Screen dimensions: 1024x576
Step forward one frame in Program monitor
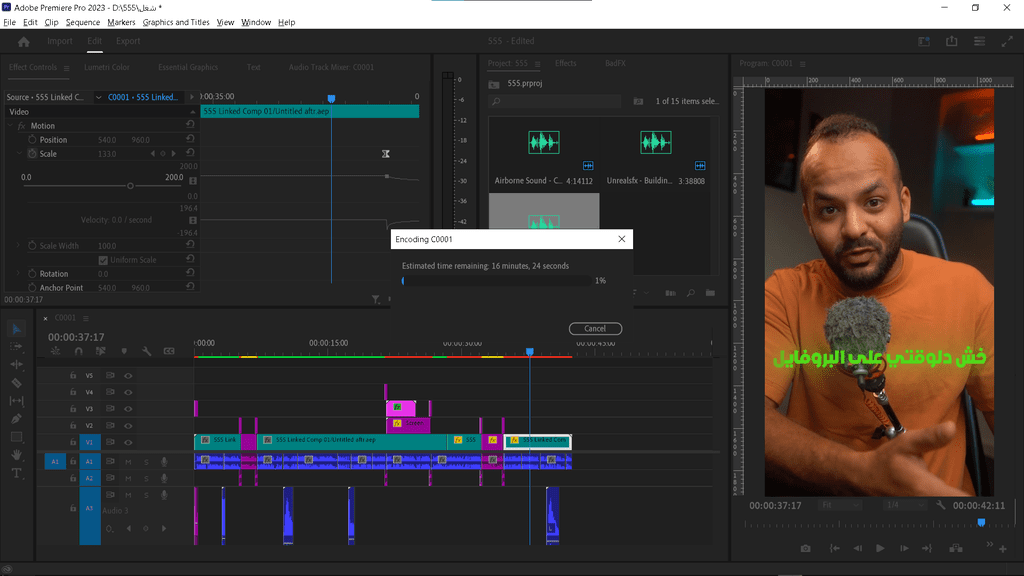coord(904,549)
